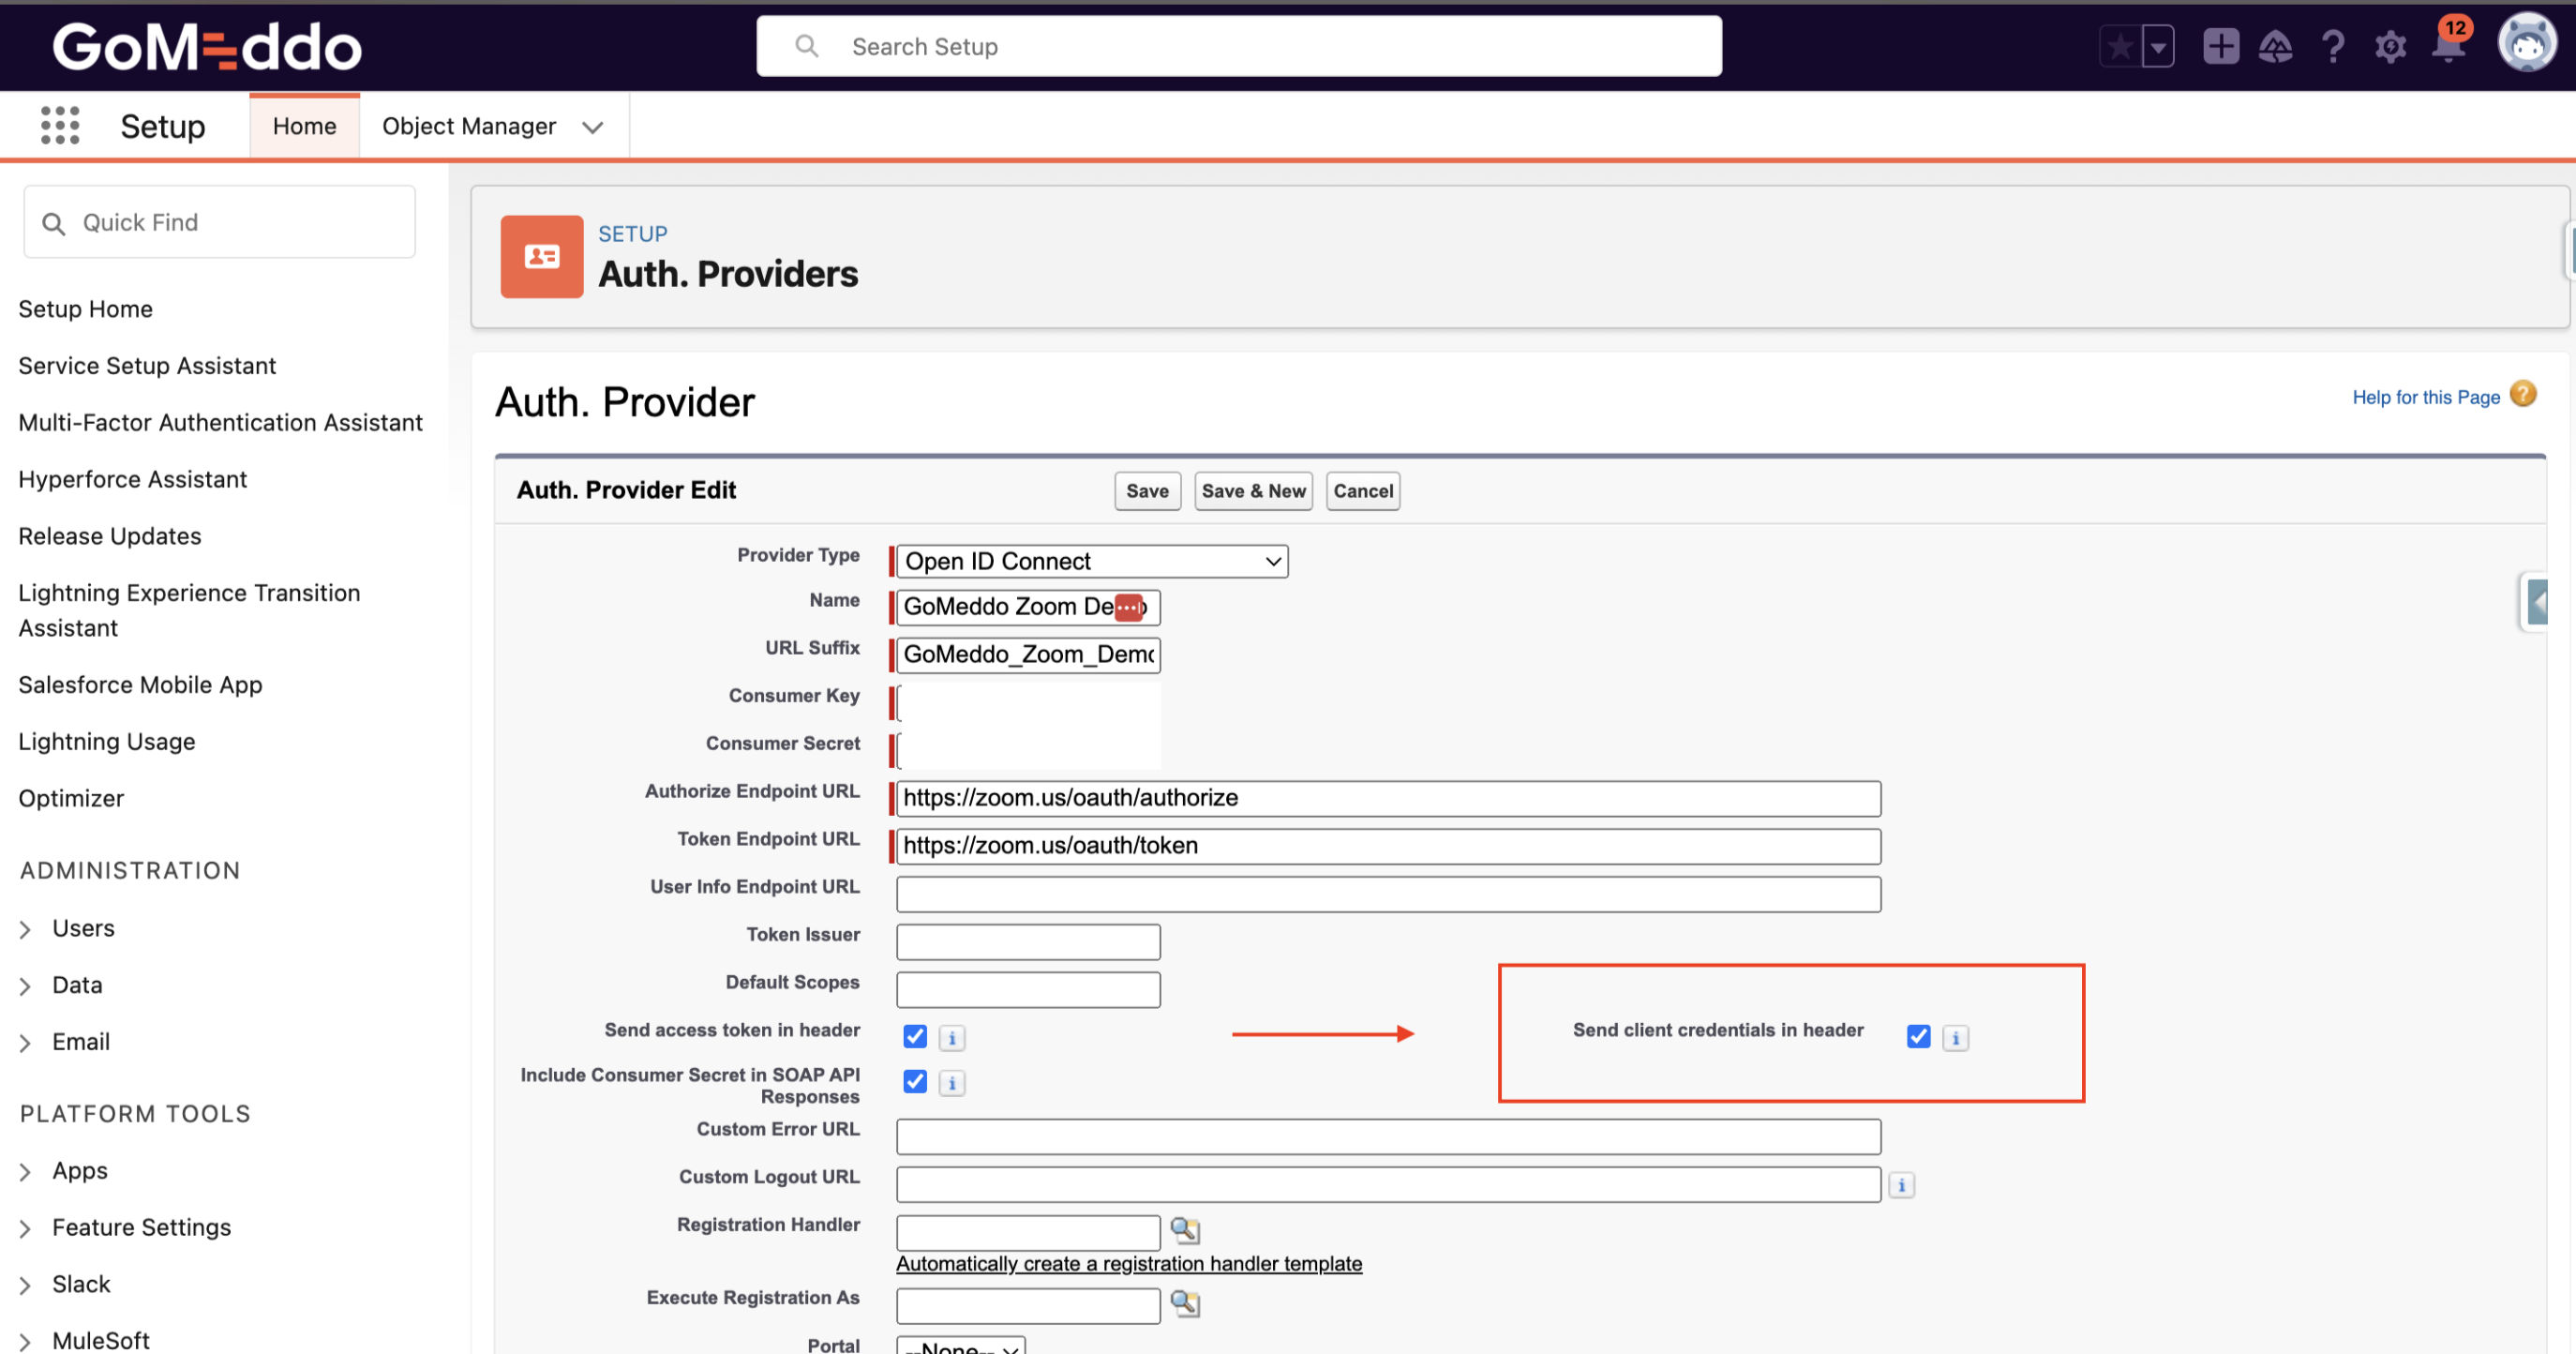
Task: Click the global actions plus icon
Action: coord(2220,47)
